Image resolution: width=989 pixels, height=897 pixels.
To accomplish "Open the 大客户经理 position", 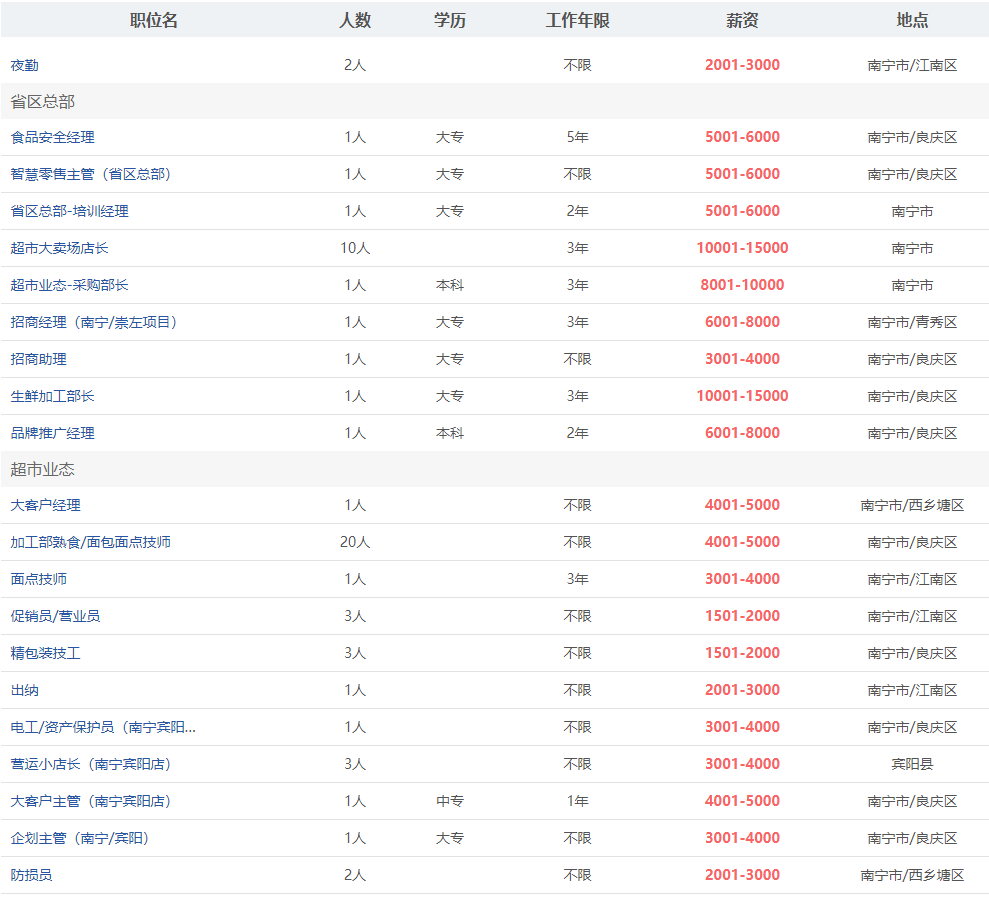I will pyautogui.click(x=46, y=505).
